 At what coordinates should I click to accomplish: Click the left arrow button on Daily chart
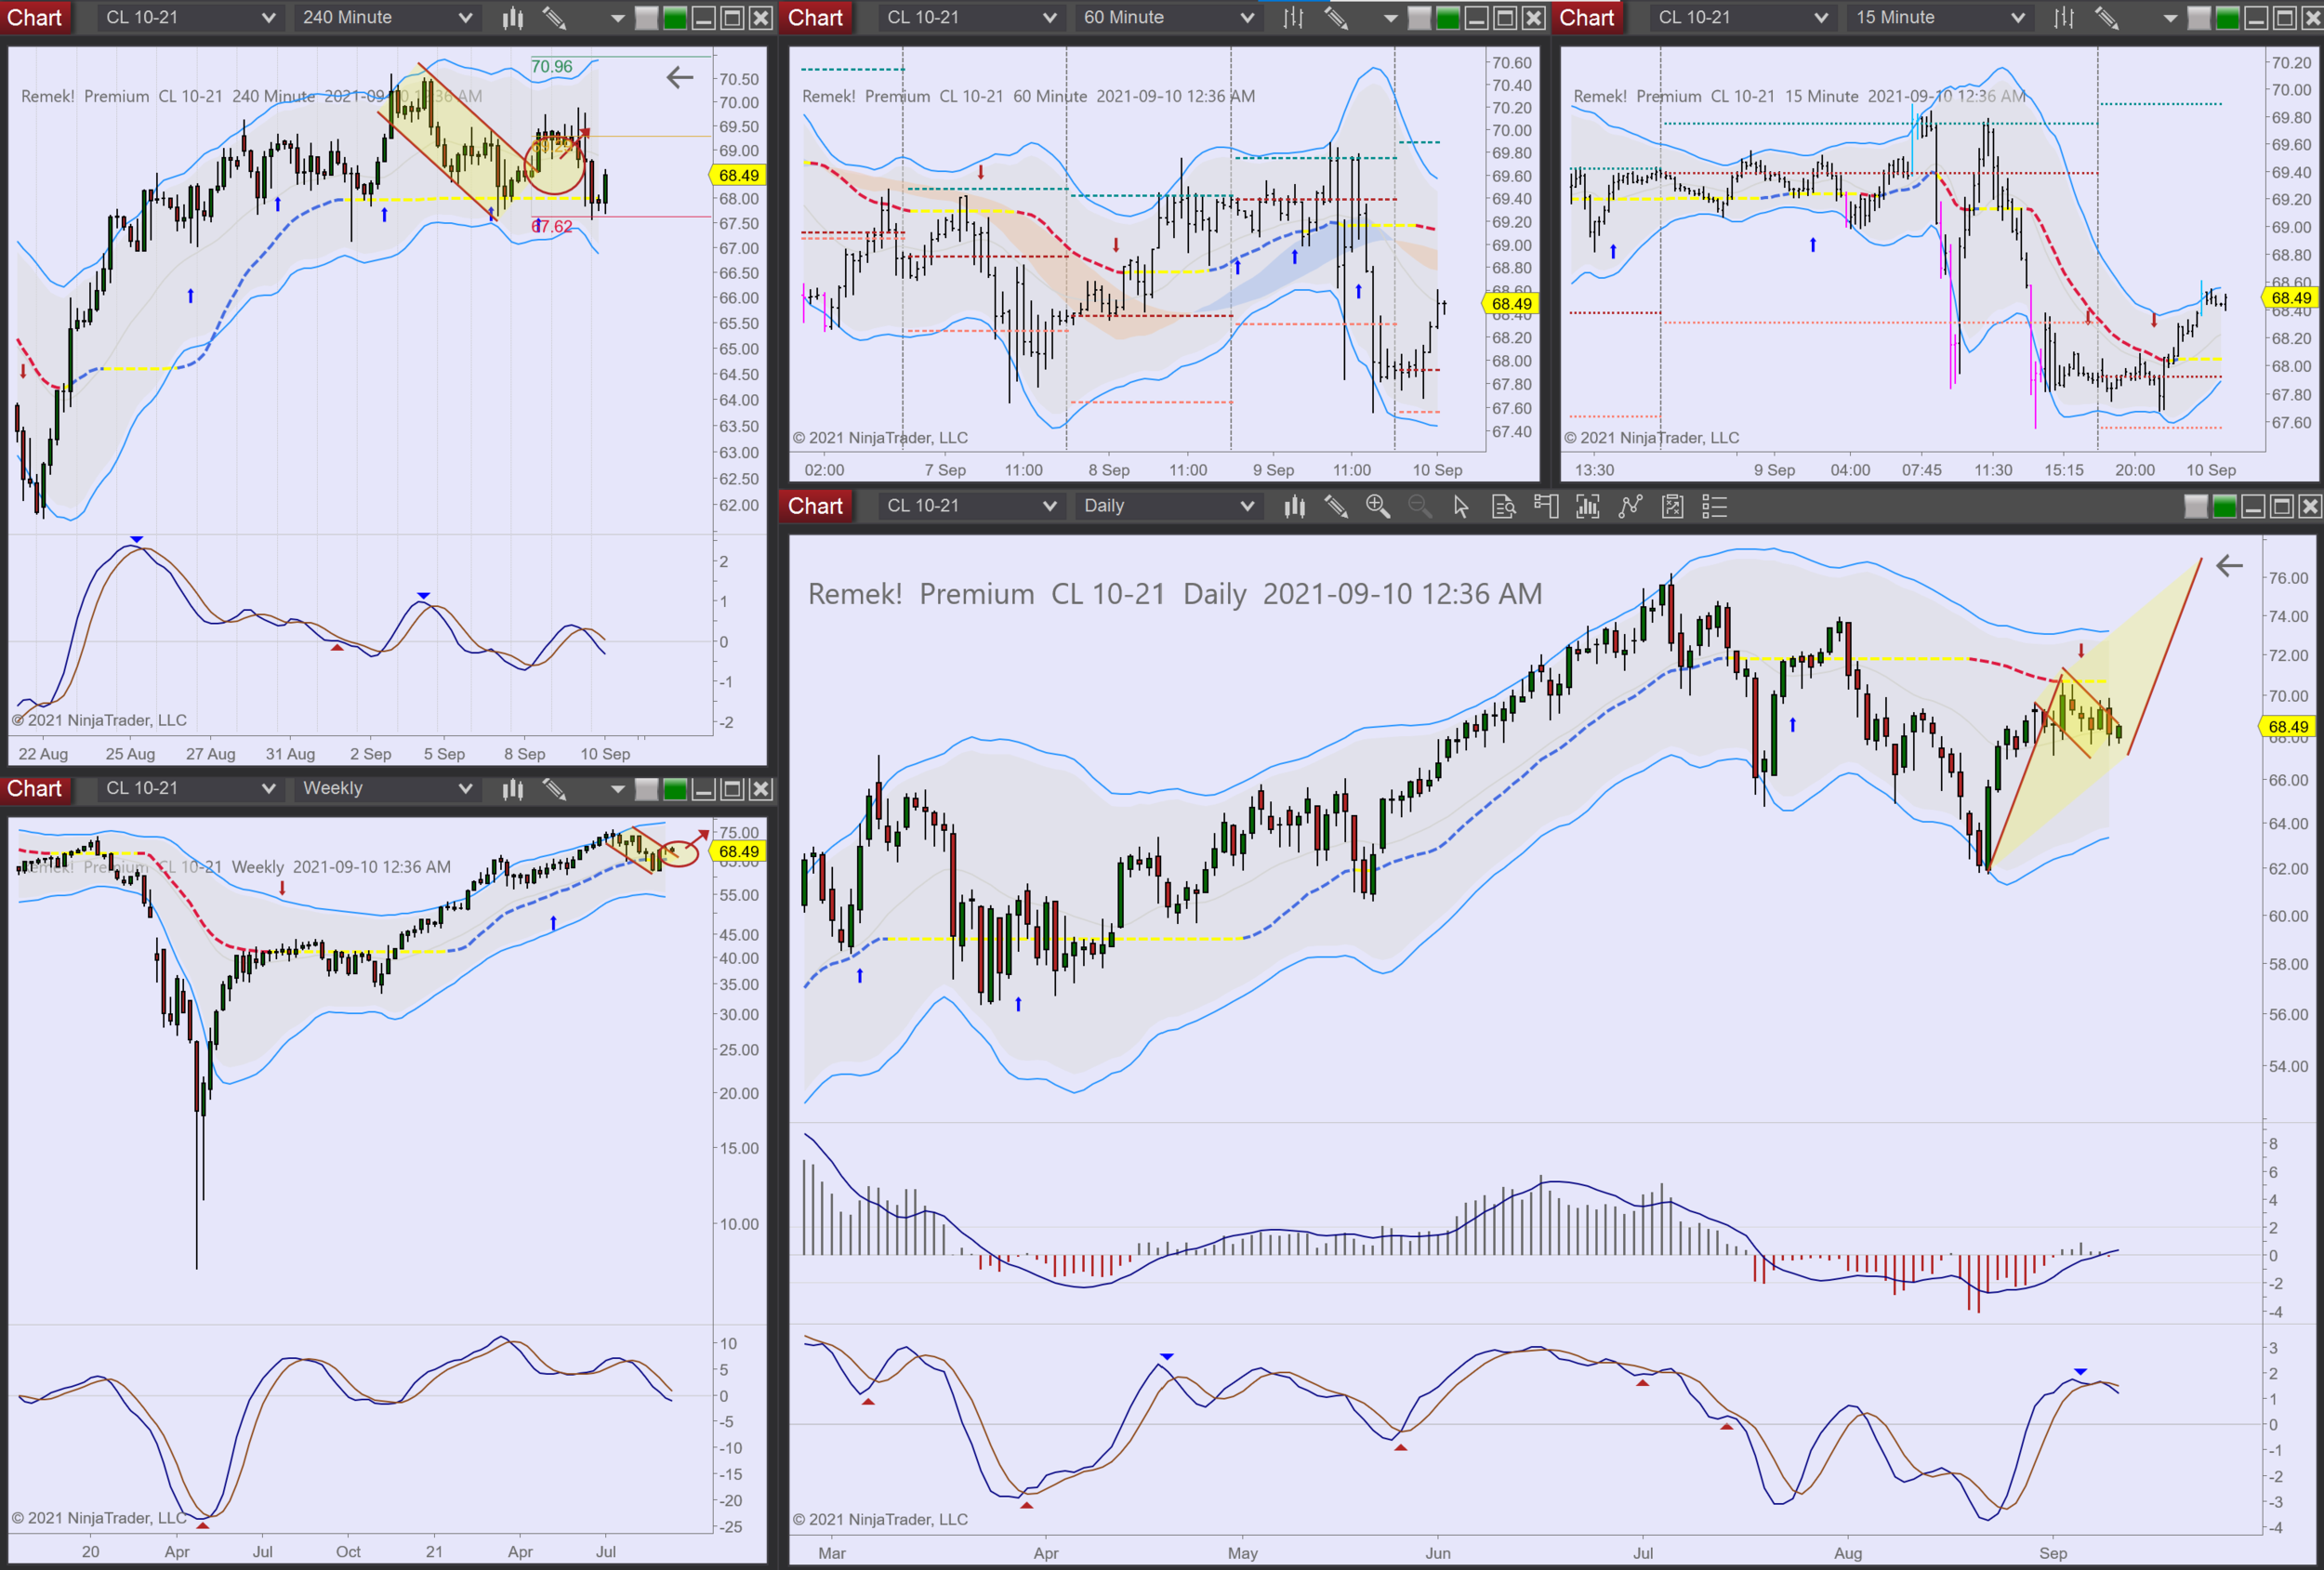[x=2229, y=566]
